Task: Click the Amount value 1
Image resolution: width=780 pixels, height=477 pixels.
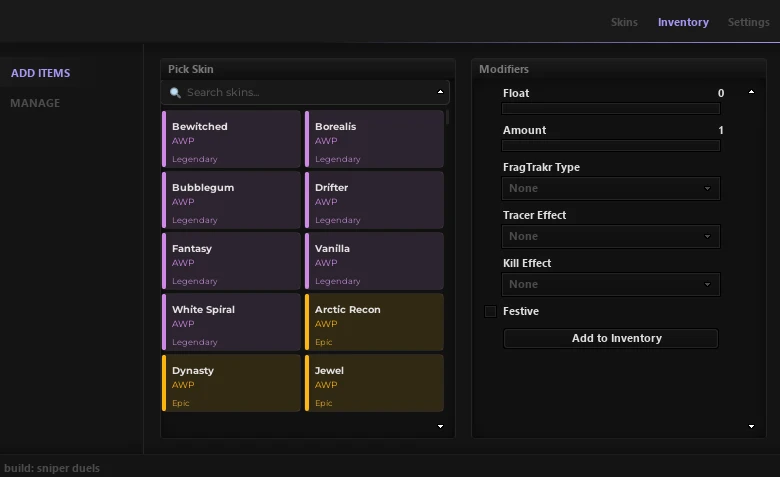Action: [721, 130]
